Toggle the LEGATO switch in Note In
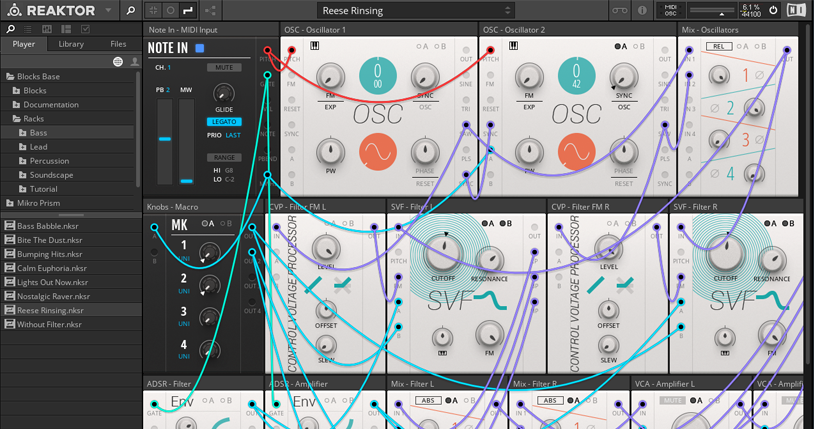814x429 pixels. click(x=224, y=122)
